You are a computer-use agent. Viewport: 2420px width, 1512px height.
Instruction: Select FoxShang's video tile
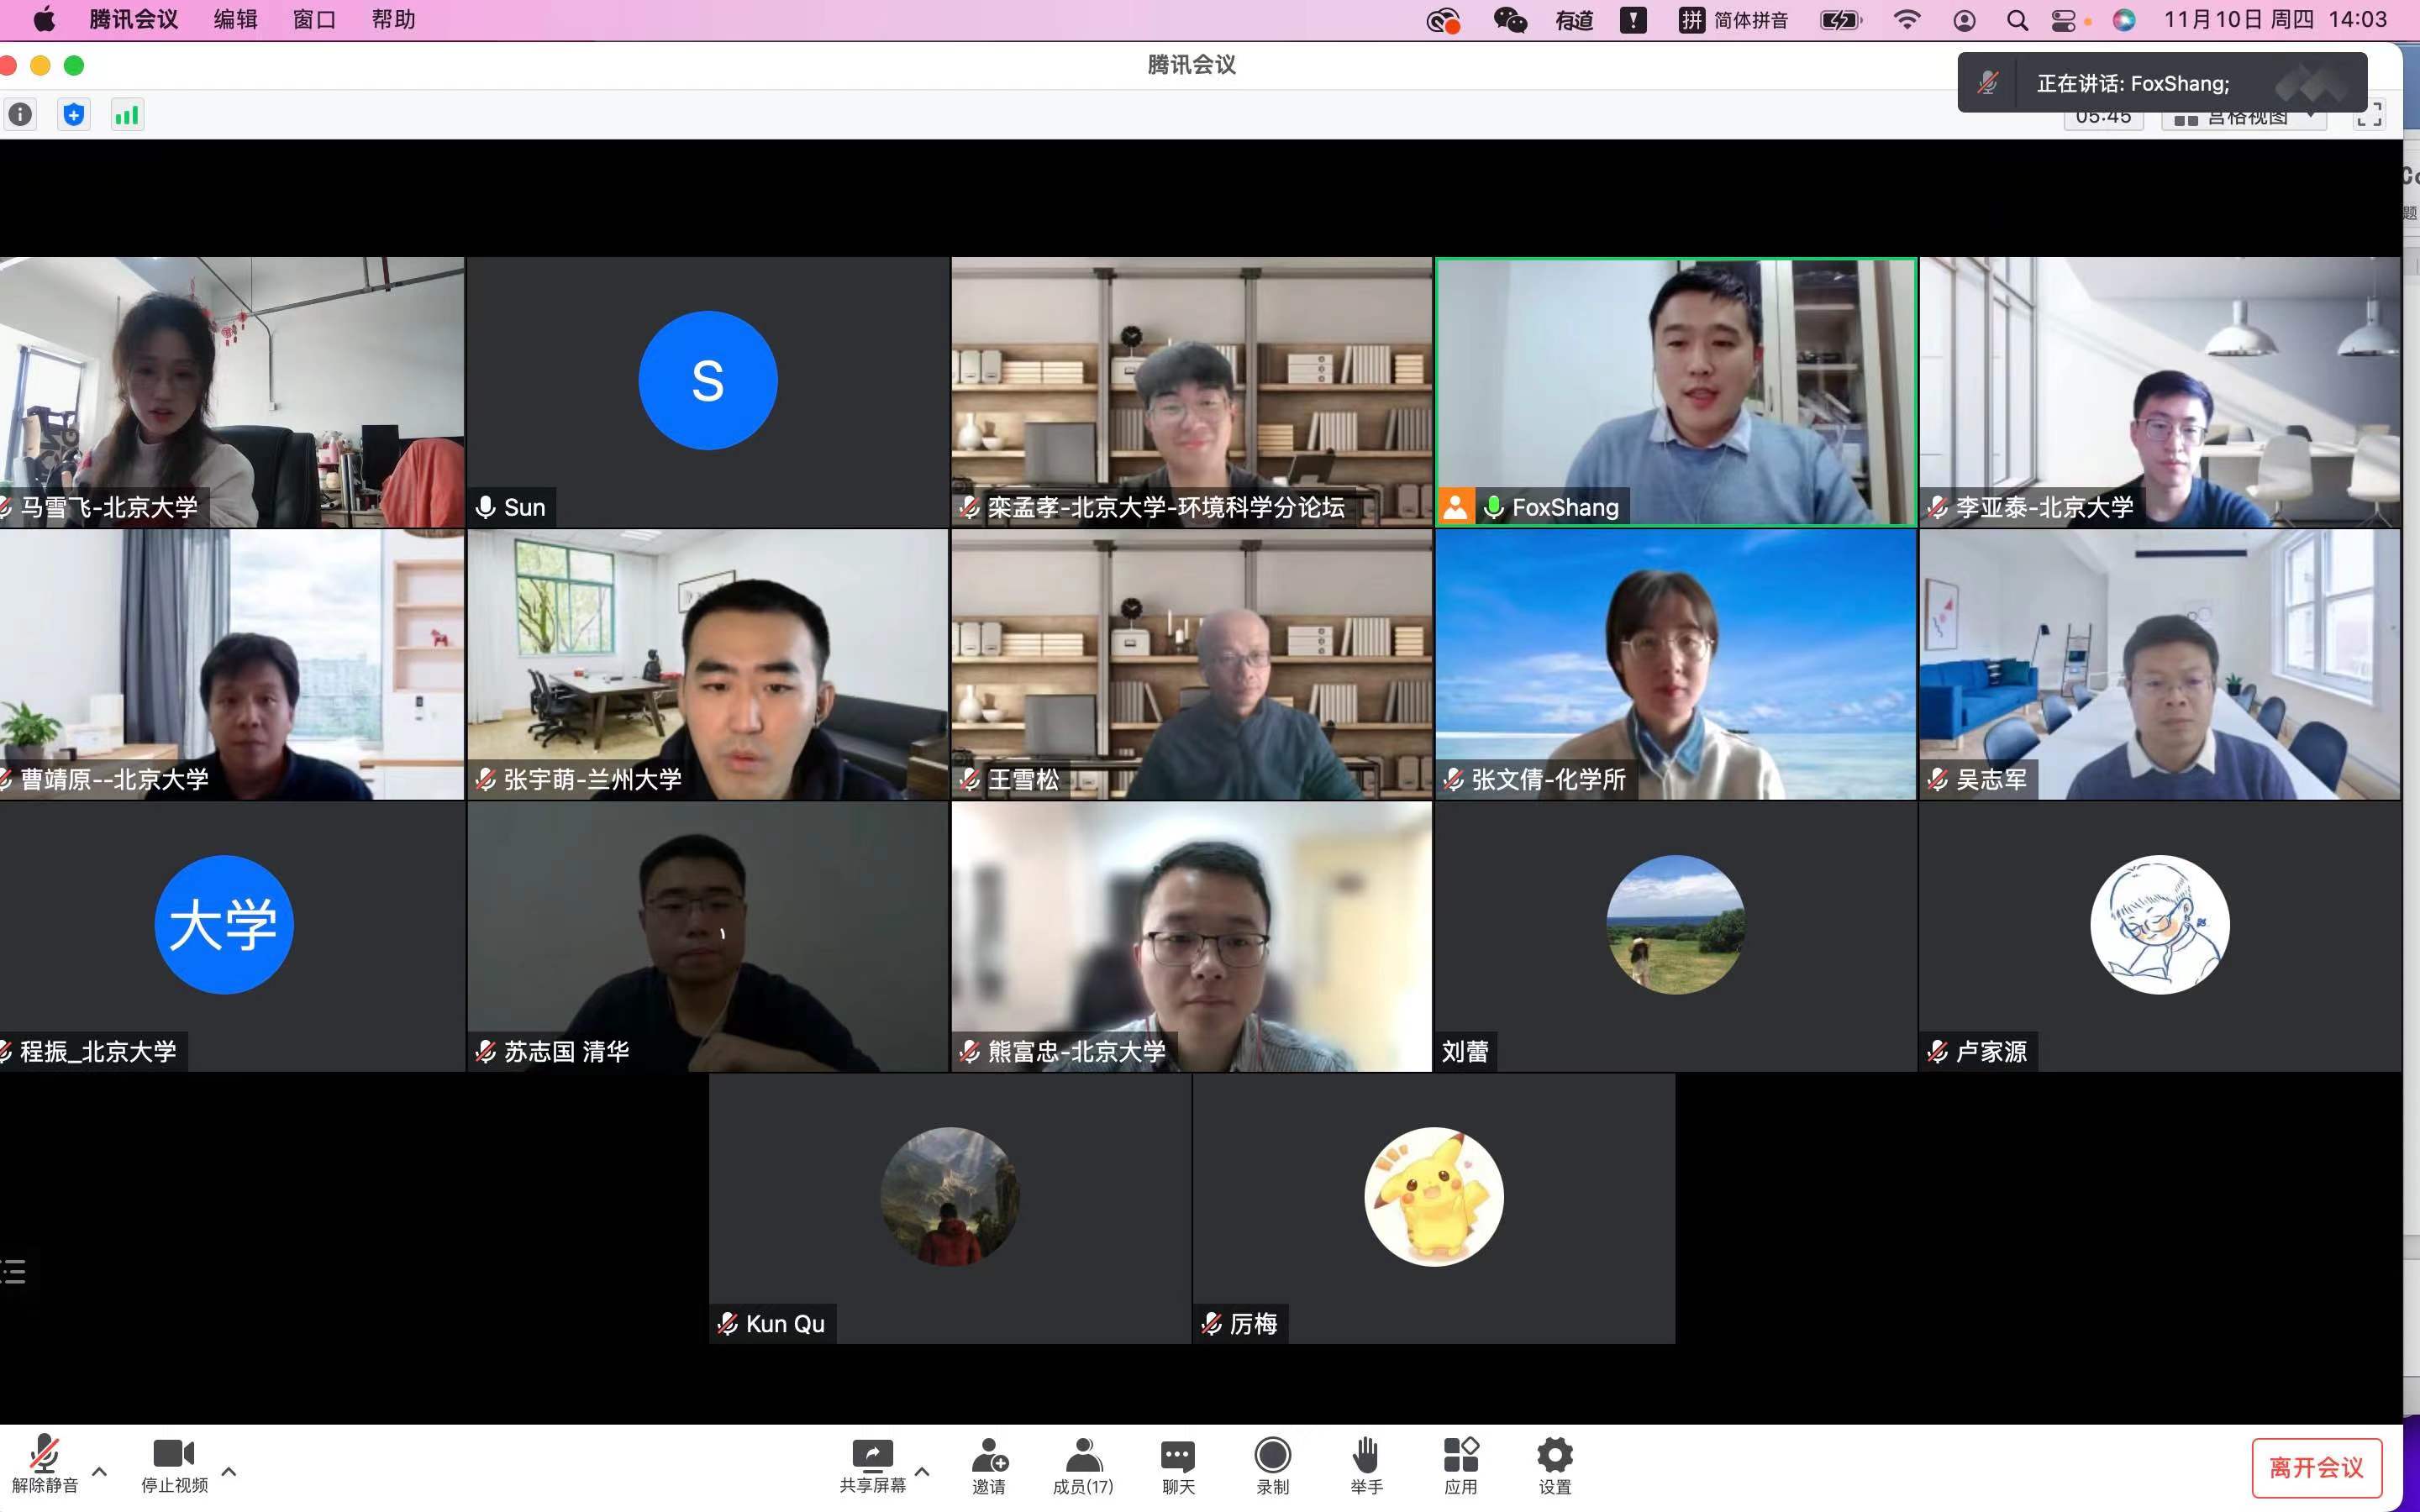(1675, 391)
